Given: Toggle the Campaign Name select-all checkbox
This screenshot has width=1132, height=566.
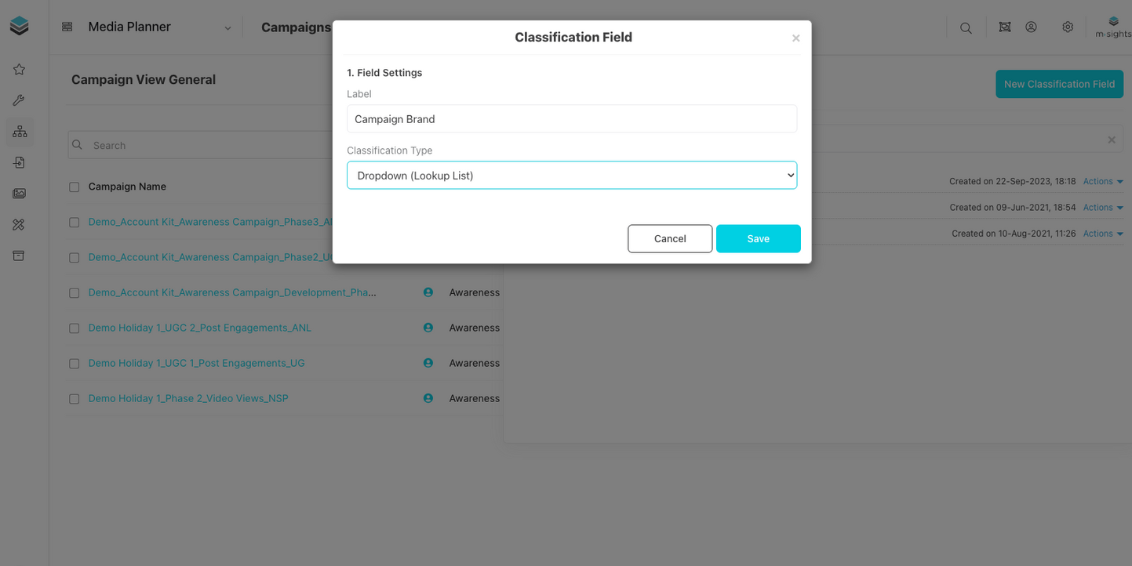Looking at the screenshot, I should pyautogui.click(x=74, y=187).
